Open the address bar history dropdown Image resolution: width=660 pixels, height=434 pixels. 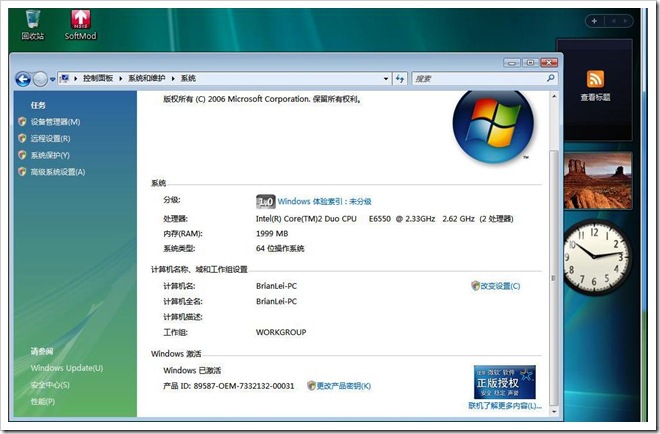point(386,78)
